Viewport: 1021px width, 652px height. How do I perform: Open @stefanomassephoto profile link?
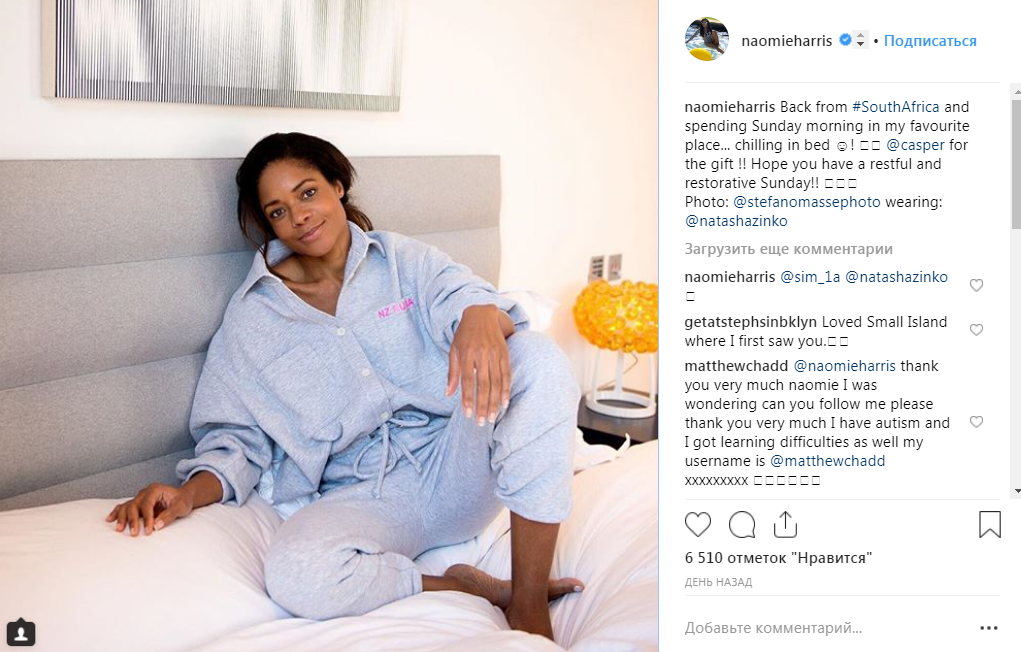point(807,202)
